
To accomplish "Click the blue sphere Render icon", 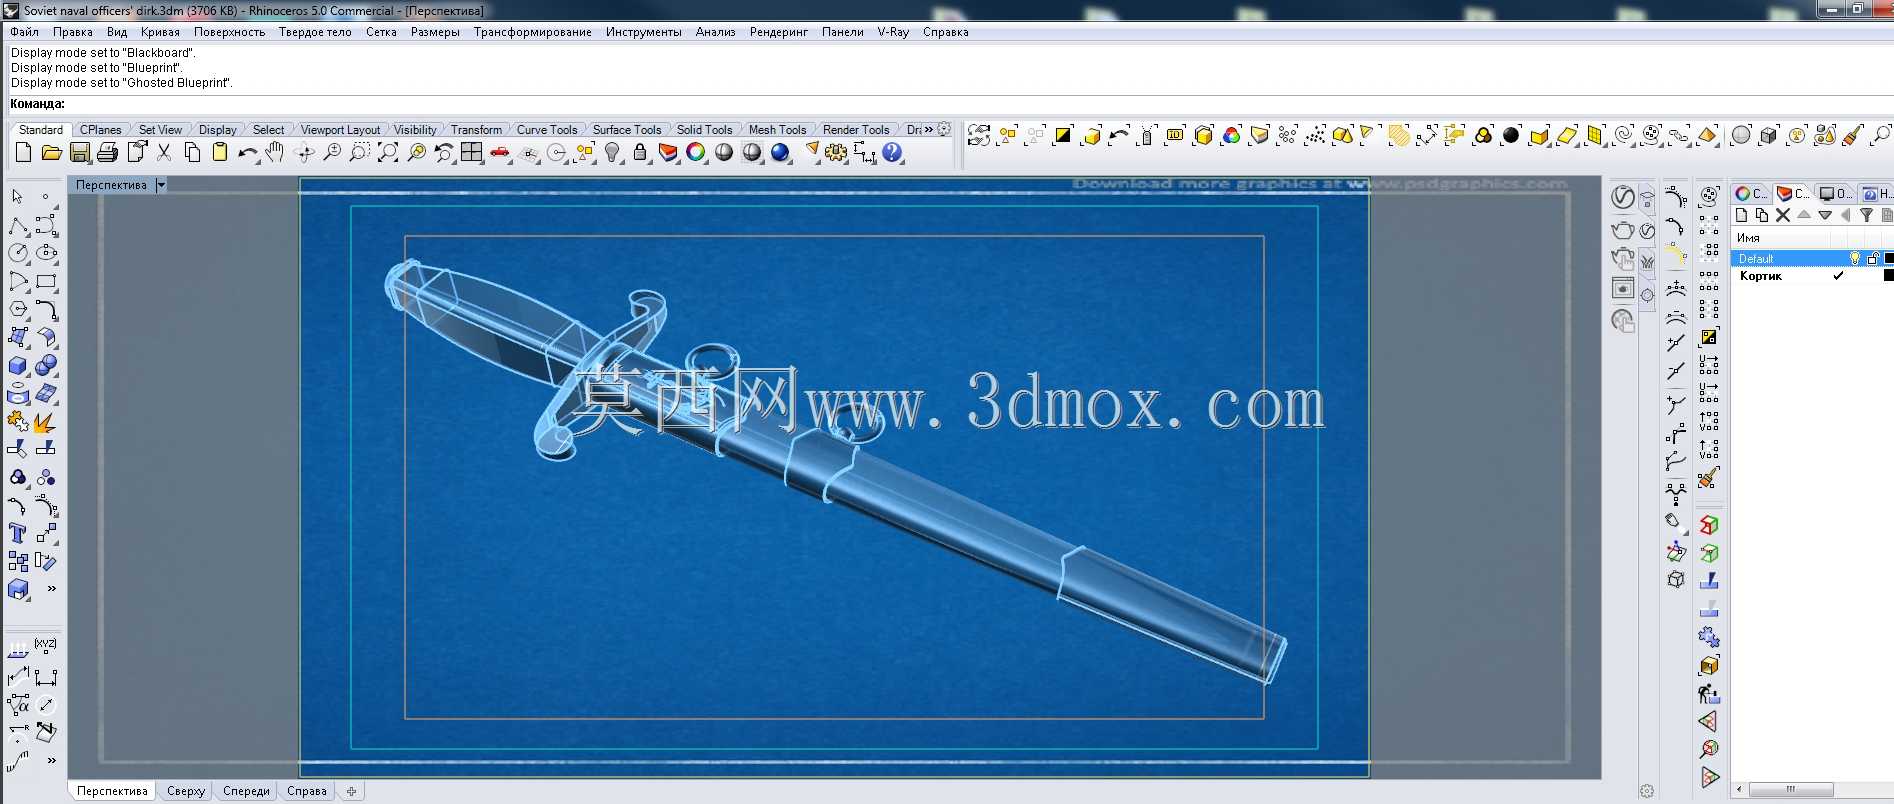I will pos(780,153).
